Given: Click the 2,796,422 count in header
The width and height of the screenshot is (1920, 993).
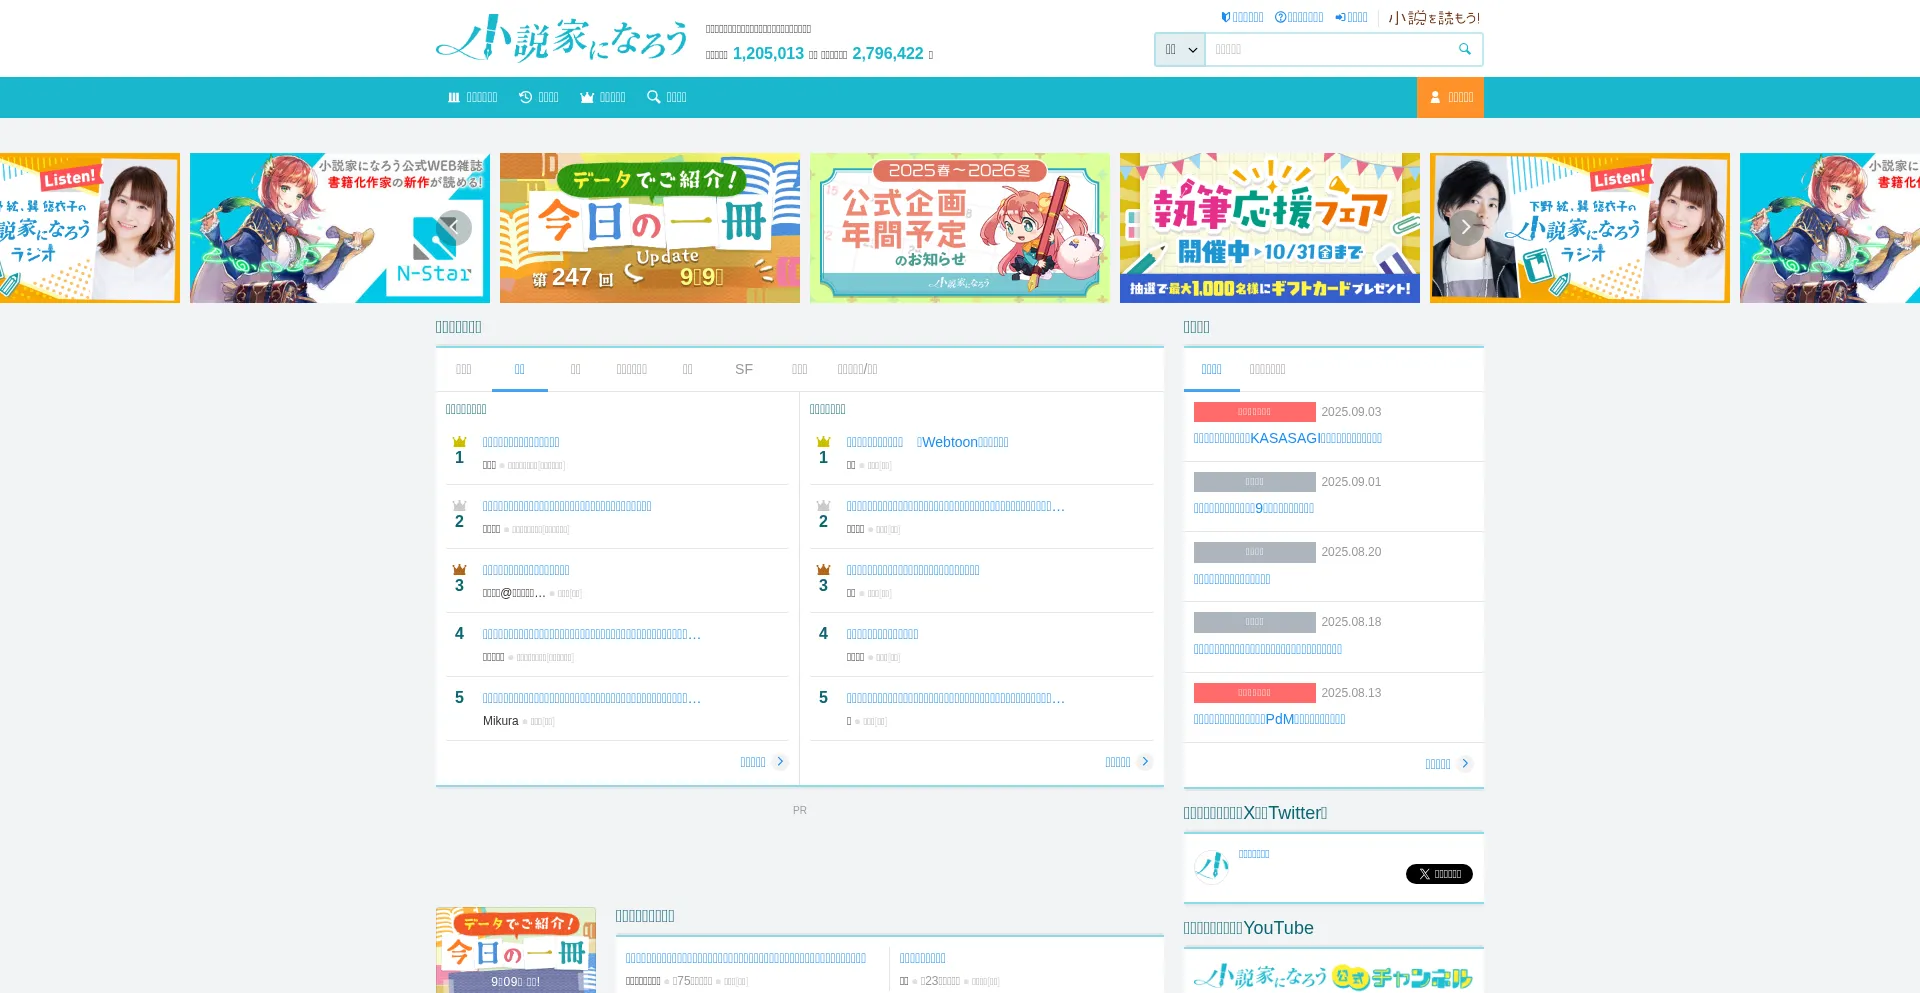Looking at the screenshot, I should pos(888,54).
